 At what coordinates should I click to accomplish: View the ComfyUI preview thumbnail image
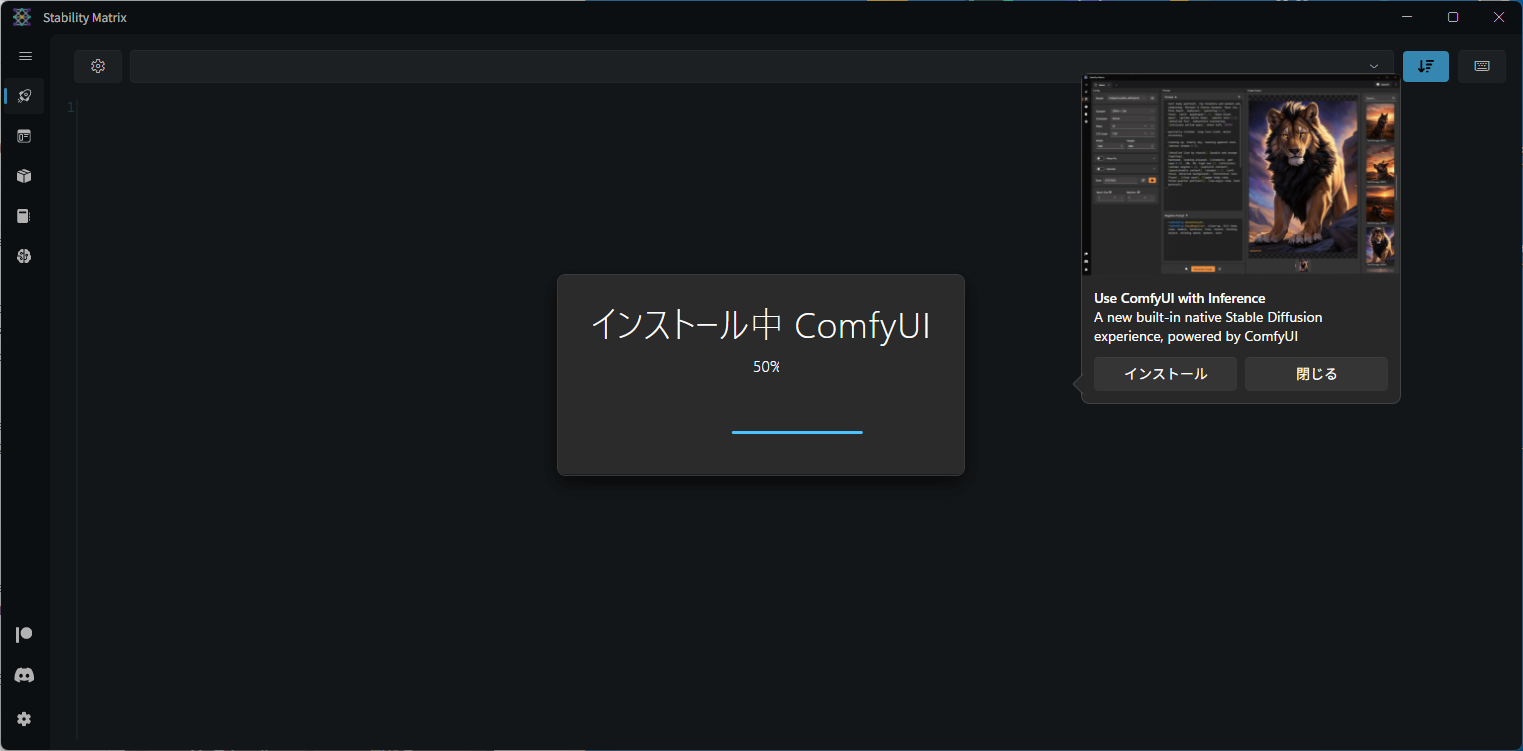point(1240,174)
